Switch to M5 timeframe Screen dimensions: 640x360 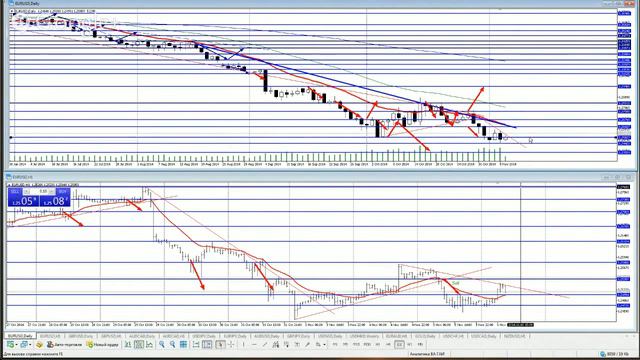point(345,344)
